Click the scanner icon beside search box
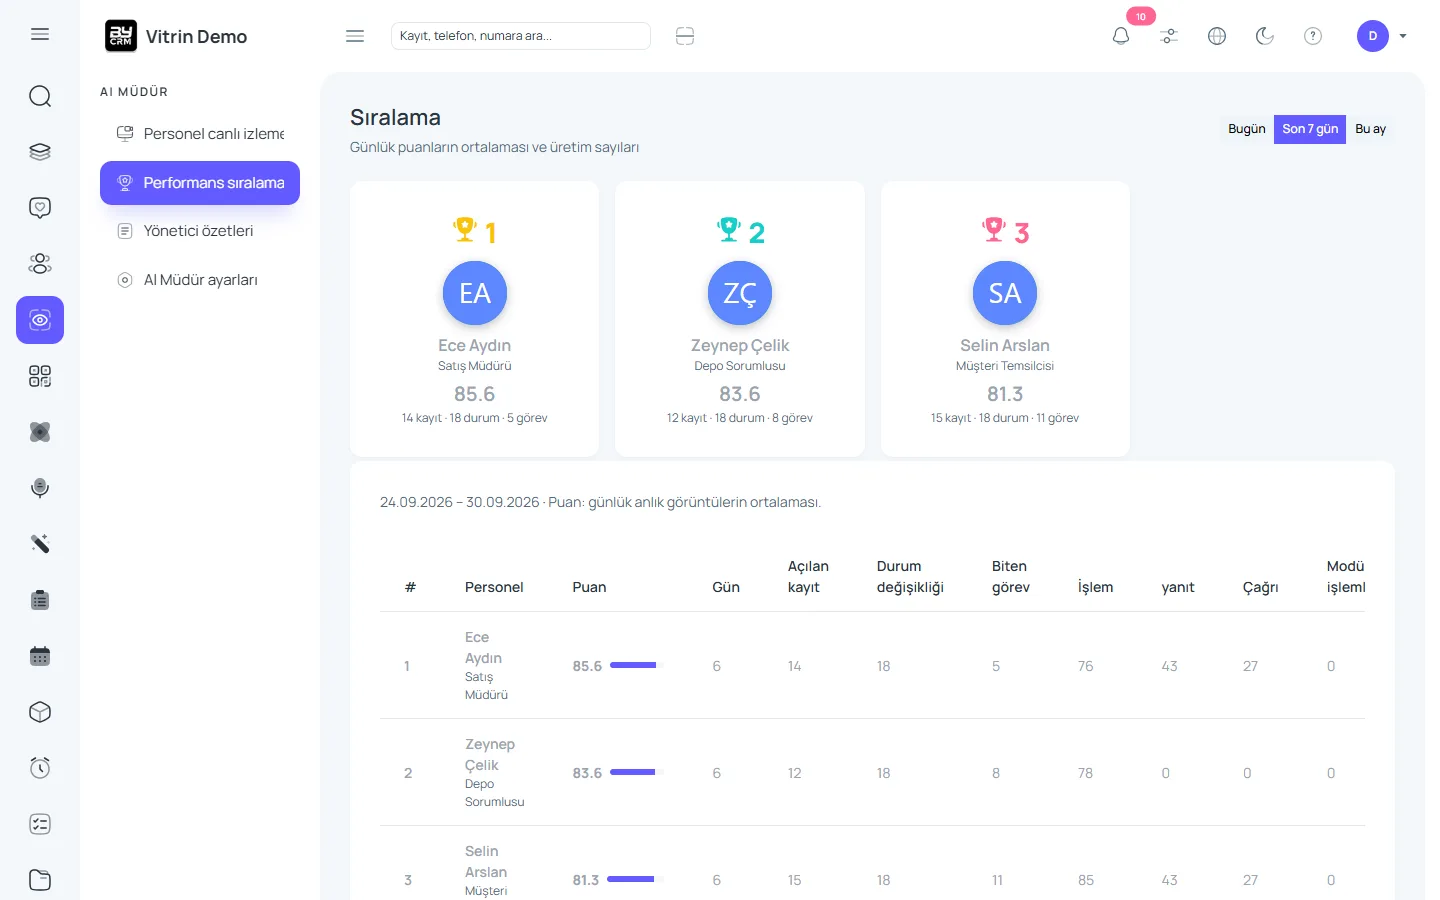This screenshot has width=1440, height=900. 685,36
